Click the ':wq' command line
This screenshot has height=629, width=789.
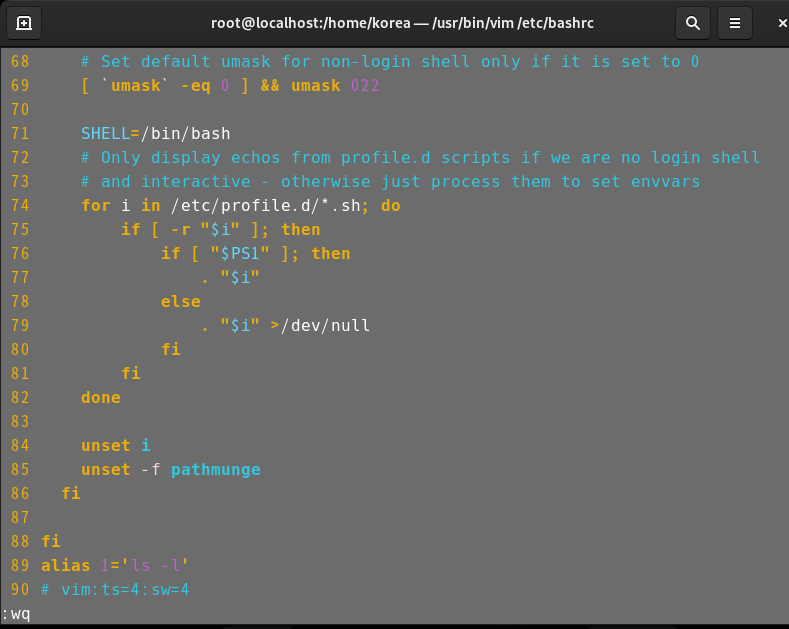pyautogui.click(x=16, y=614)
